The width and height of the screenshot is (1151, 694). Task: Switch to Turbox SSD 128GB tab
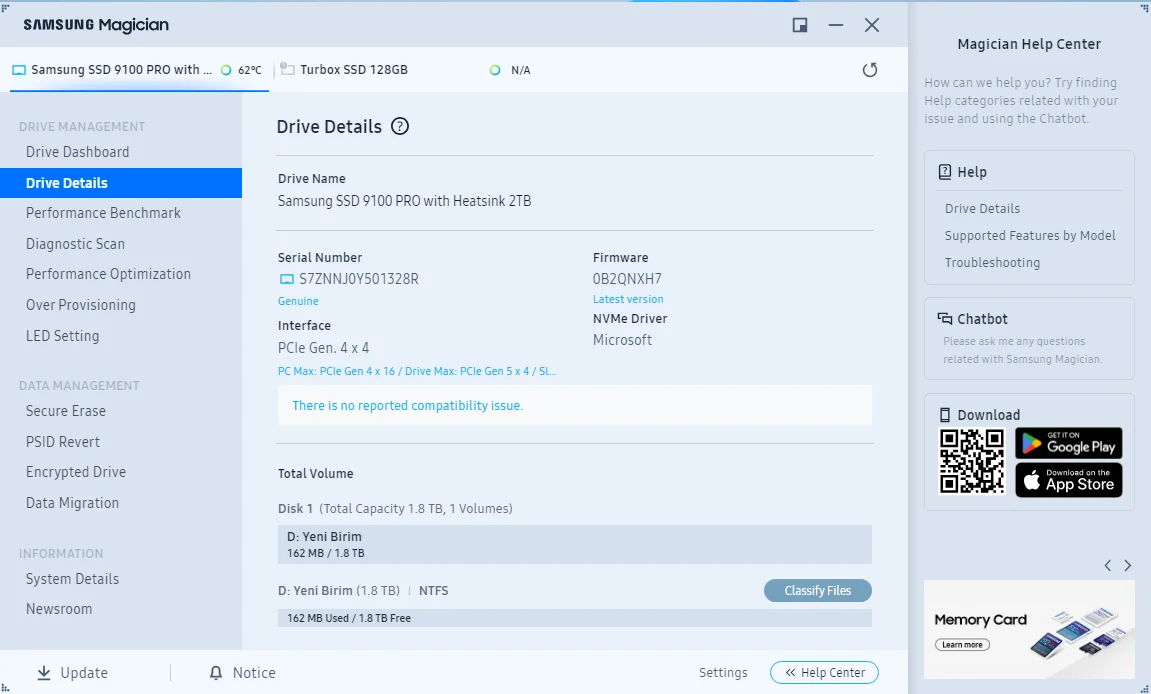point(354,70)
